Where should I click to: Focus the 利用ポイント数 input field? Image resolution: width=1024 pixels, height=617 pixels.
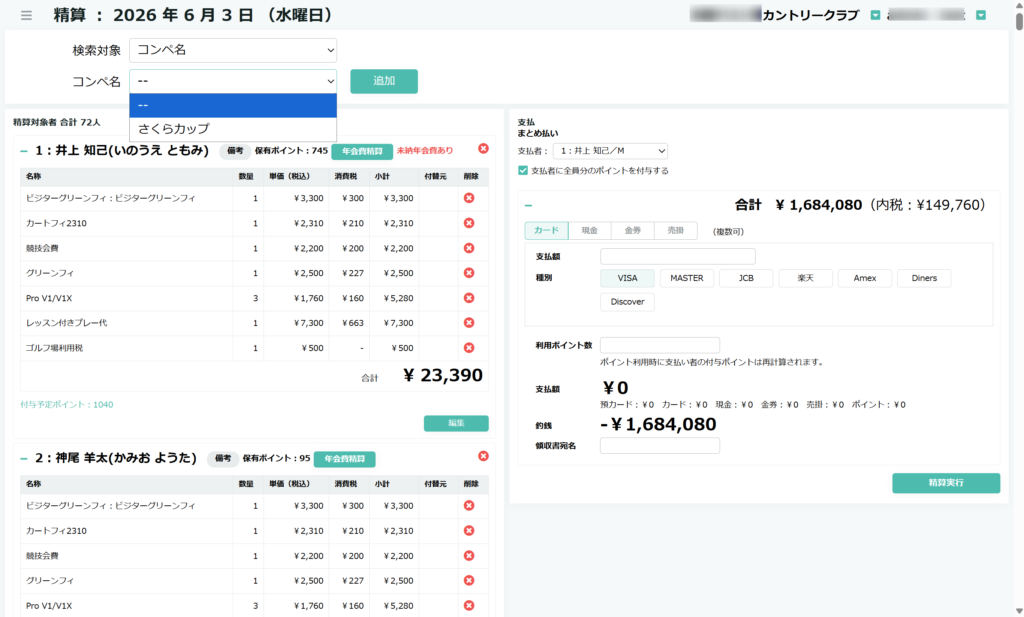(660, 345)
